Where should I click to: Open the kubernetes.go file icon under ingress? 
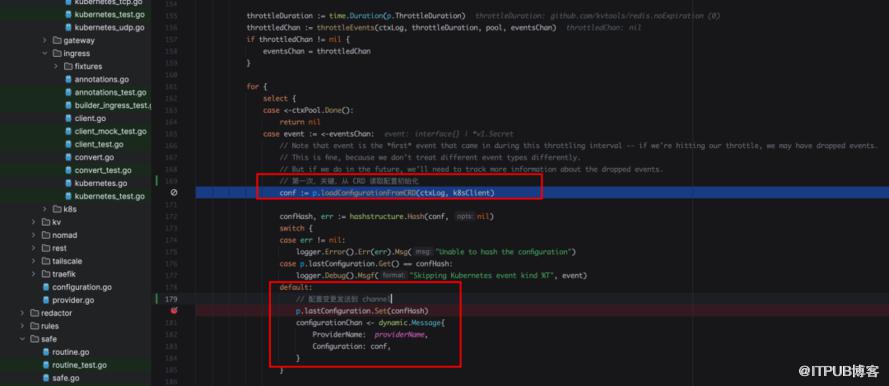pyautogui.click(x=69, y=183)
